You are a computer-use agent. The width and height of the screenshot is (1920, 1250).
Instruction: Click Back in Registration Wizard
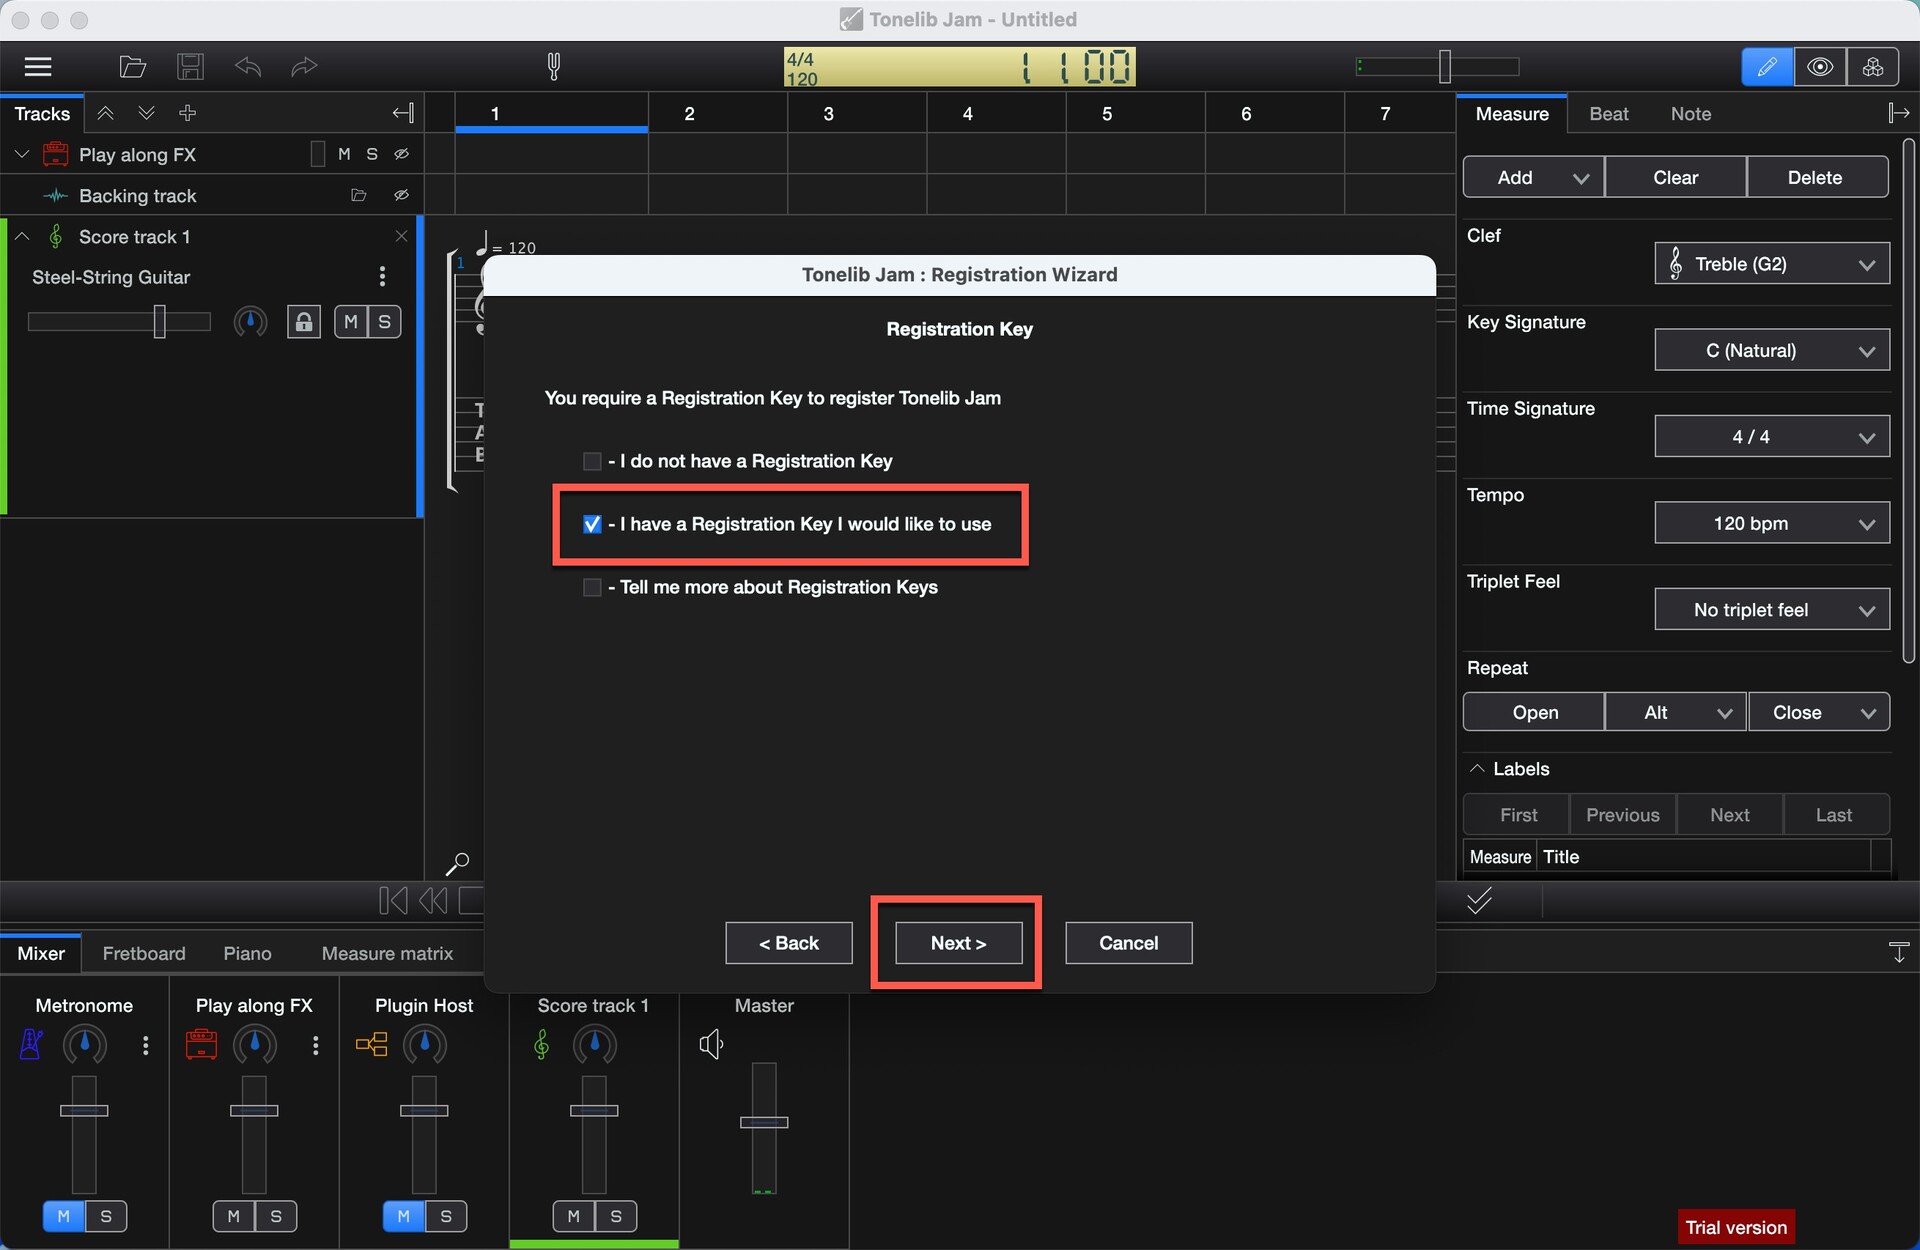pos(789,943)
